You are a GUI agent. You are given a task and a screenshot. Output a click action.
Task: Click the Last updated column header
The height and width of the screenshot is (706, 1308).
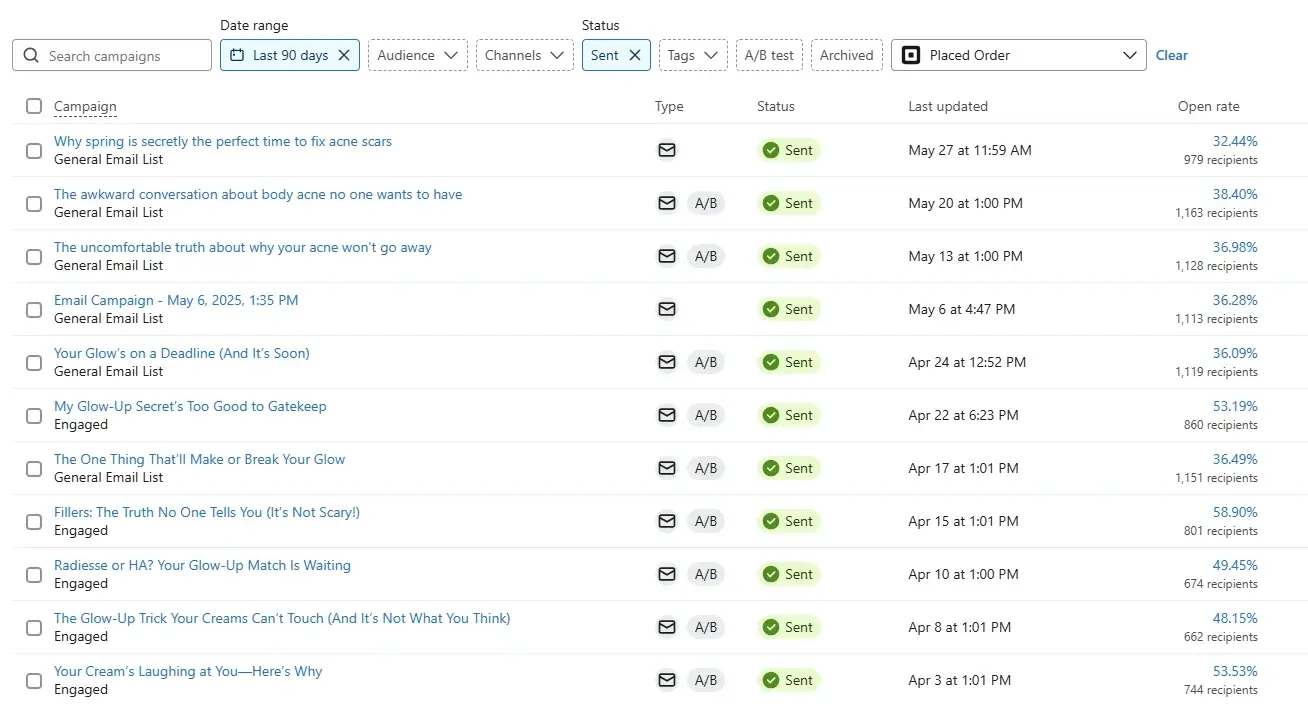(x=948, y=106)
